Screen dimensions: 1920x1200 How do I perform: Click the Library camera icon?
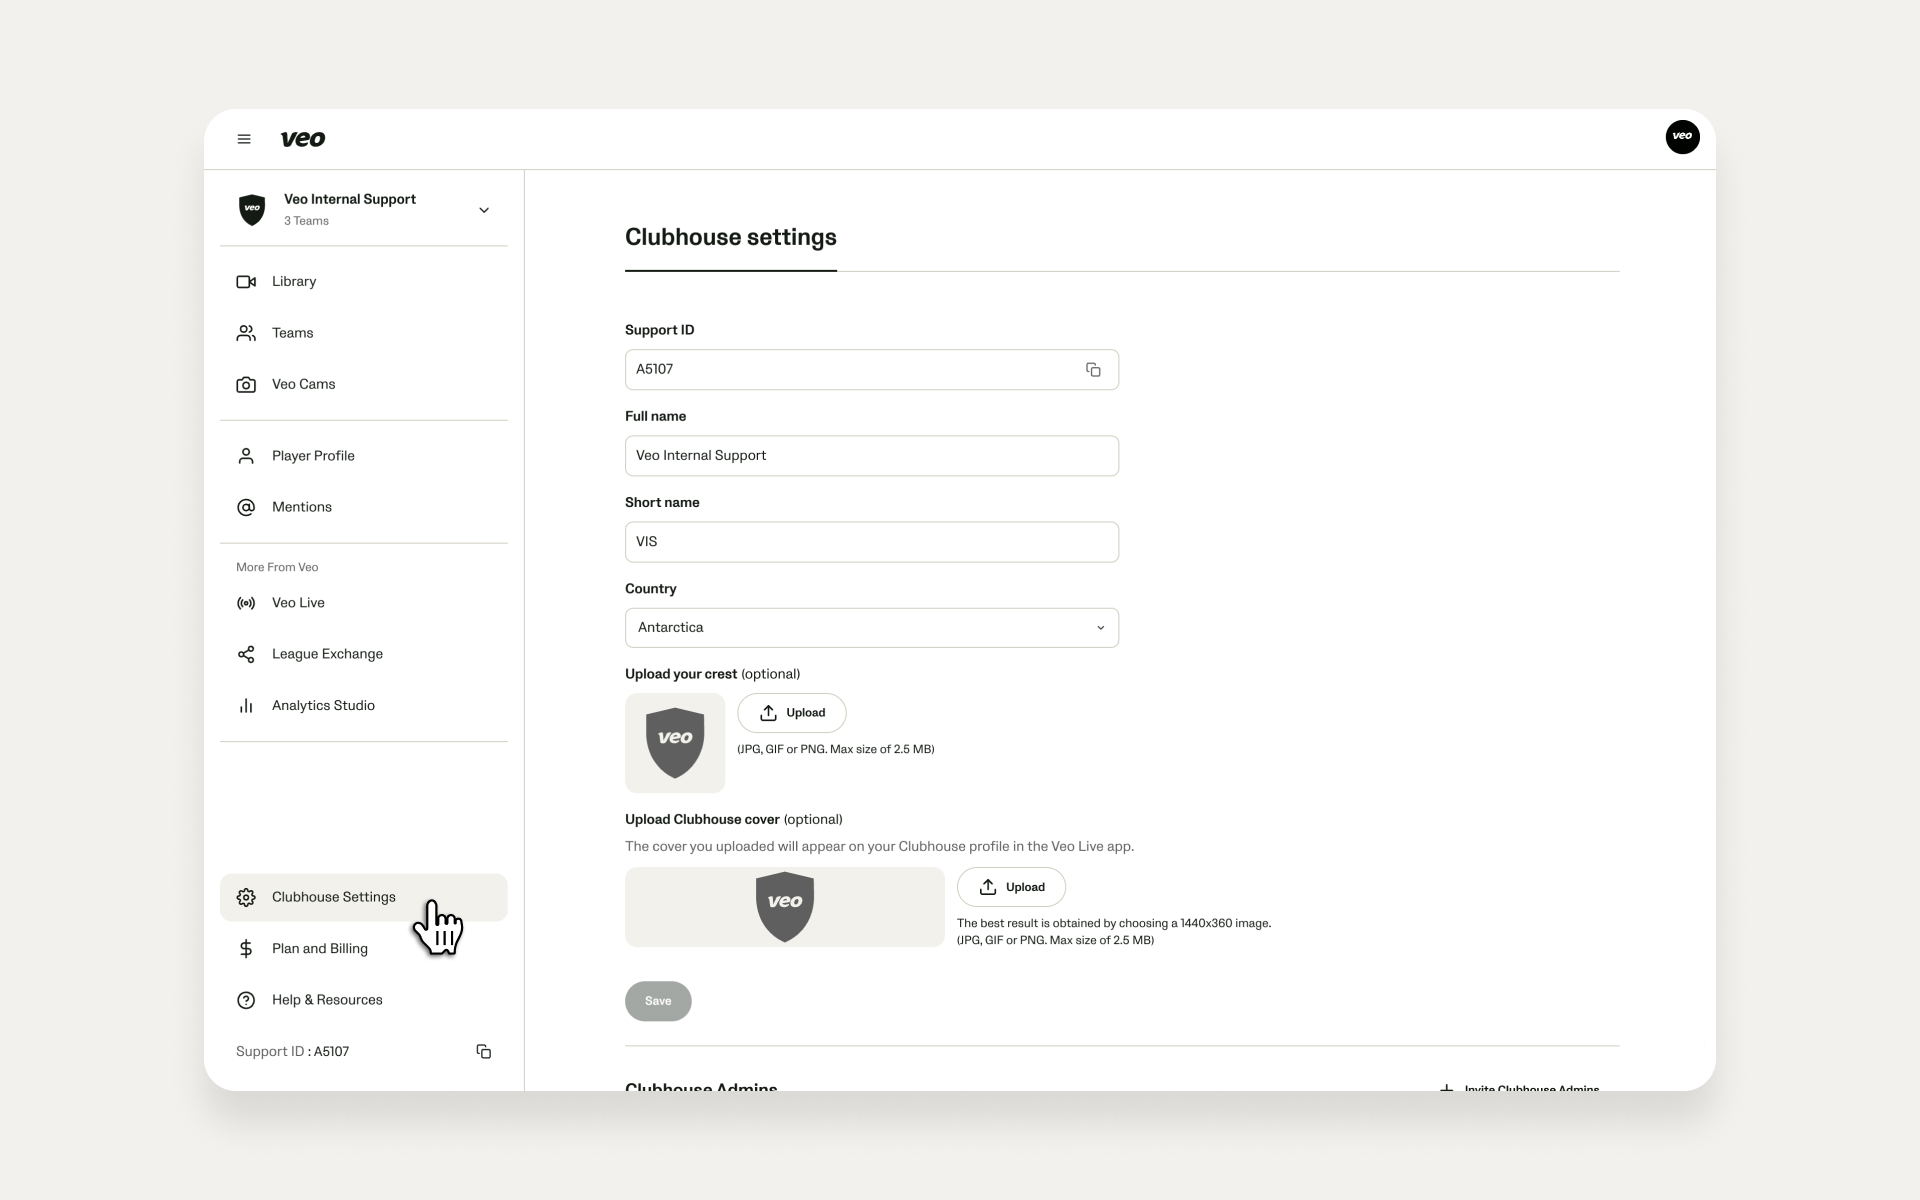pyautogui.click(x=246, y=282)
